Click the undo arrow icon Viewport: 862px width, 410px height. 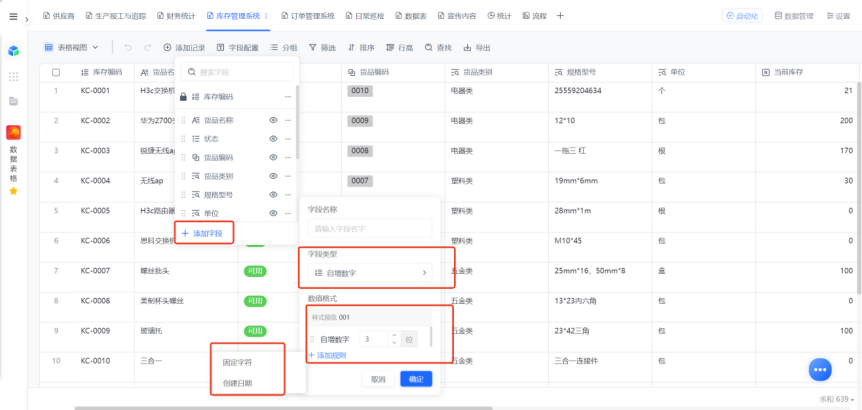pyautogui.click(x=128, y=48)
